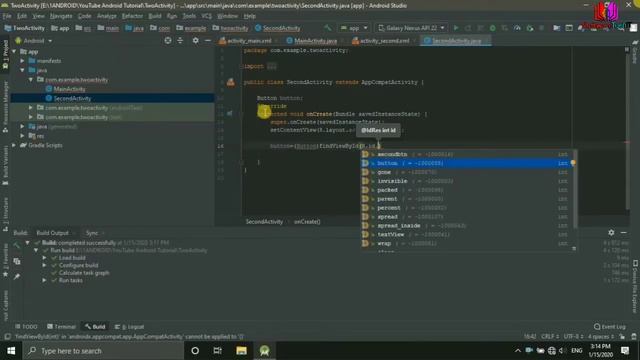Open the Logcat tool window

(130, 327)
